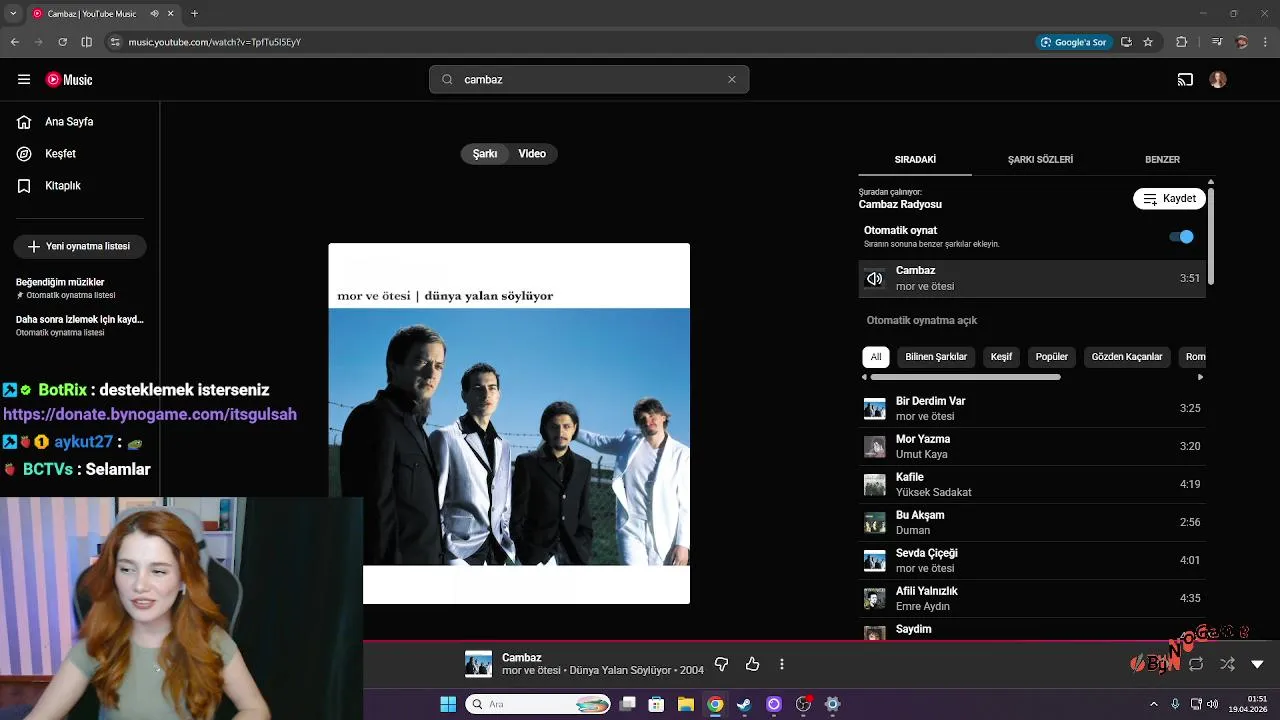Click the YouTube Music logo
Image resolution: width=1280 pixels, height=720 pixels.
[x=69, y=80]
